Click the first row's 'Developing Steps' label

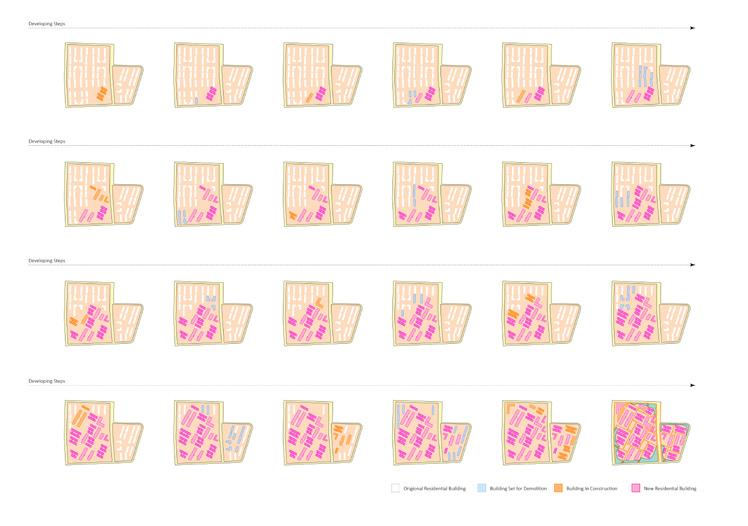47,23
